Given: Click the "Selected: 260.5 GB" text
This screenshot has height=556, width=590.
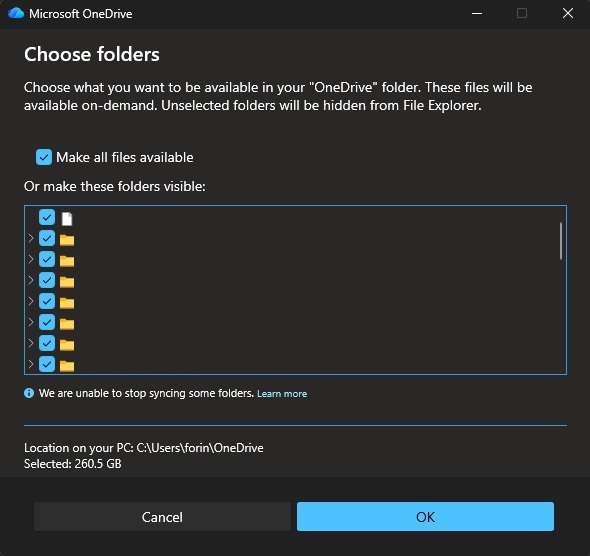Looking at the screenshot, I should [x=73, y=463].
